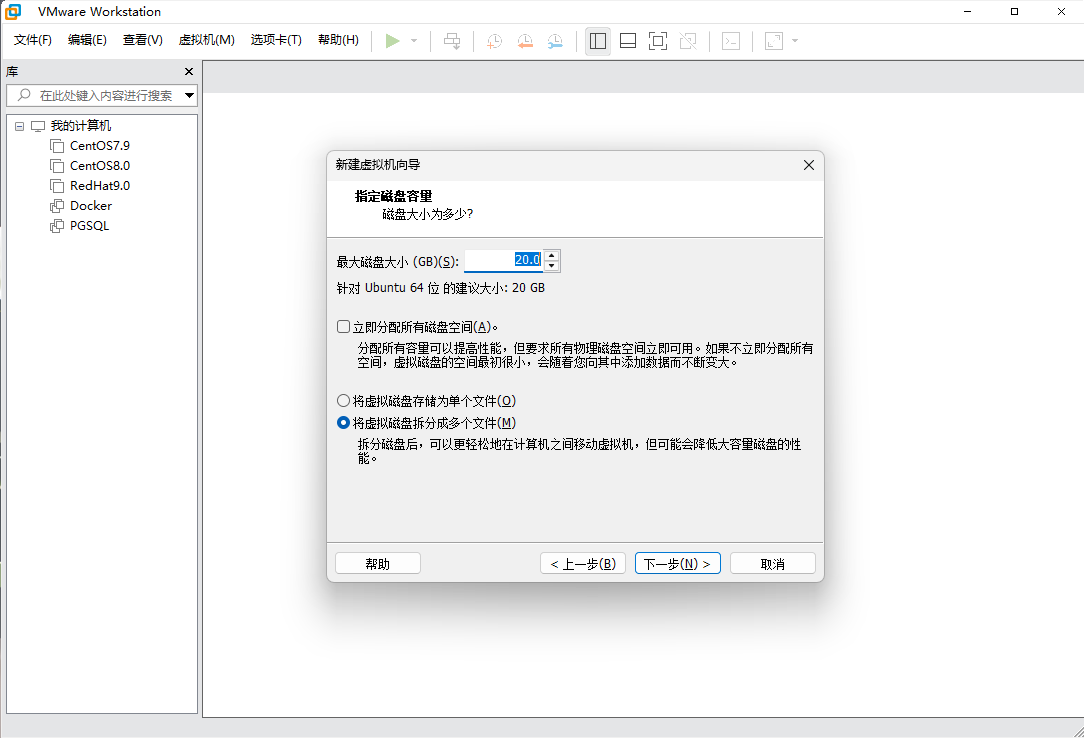Click the computer icon beside 我的计算机
The width and height of the screenshot is (1084, 738).
(38, 126)
